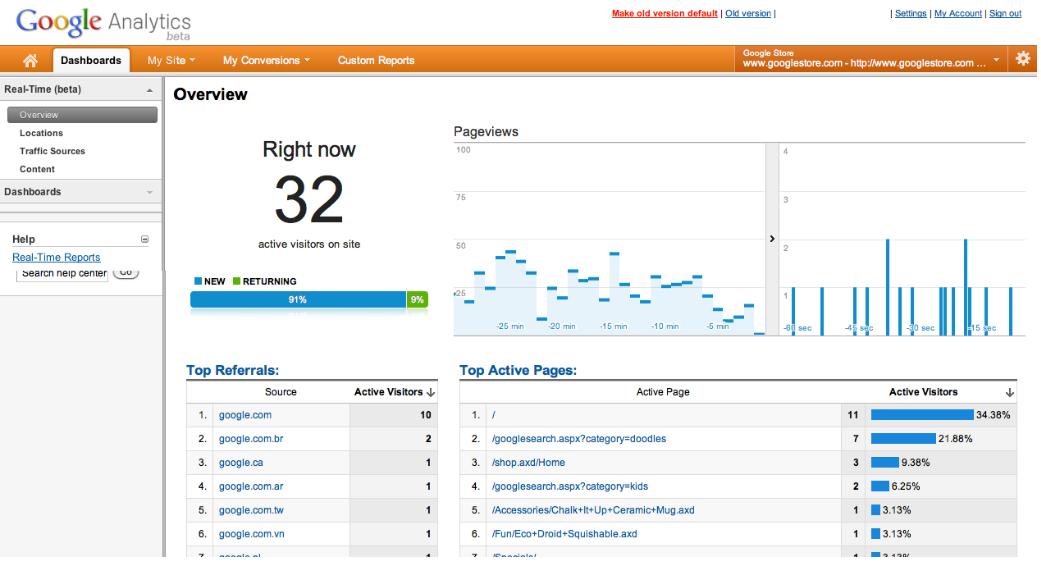This screenshot has height=583, width=1041.
Task: Click the Search help center input field
Action: pos(64,272)
